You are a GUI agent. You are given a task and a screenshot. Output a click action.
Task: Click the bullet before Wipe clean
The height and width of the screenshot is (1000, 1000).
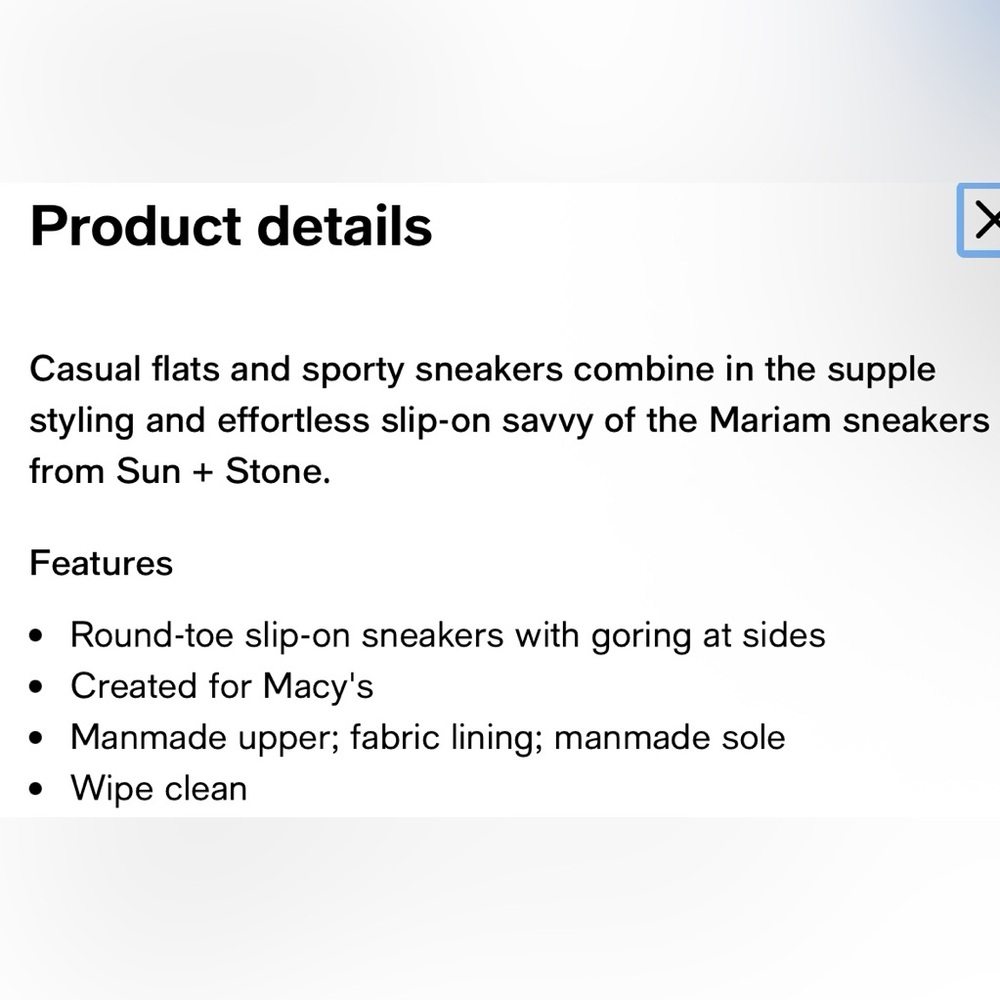36,789
